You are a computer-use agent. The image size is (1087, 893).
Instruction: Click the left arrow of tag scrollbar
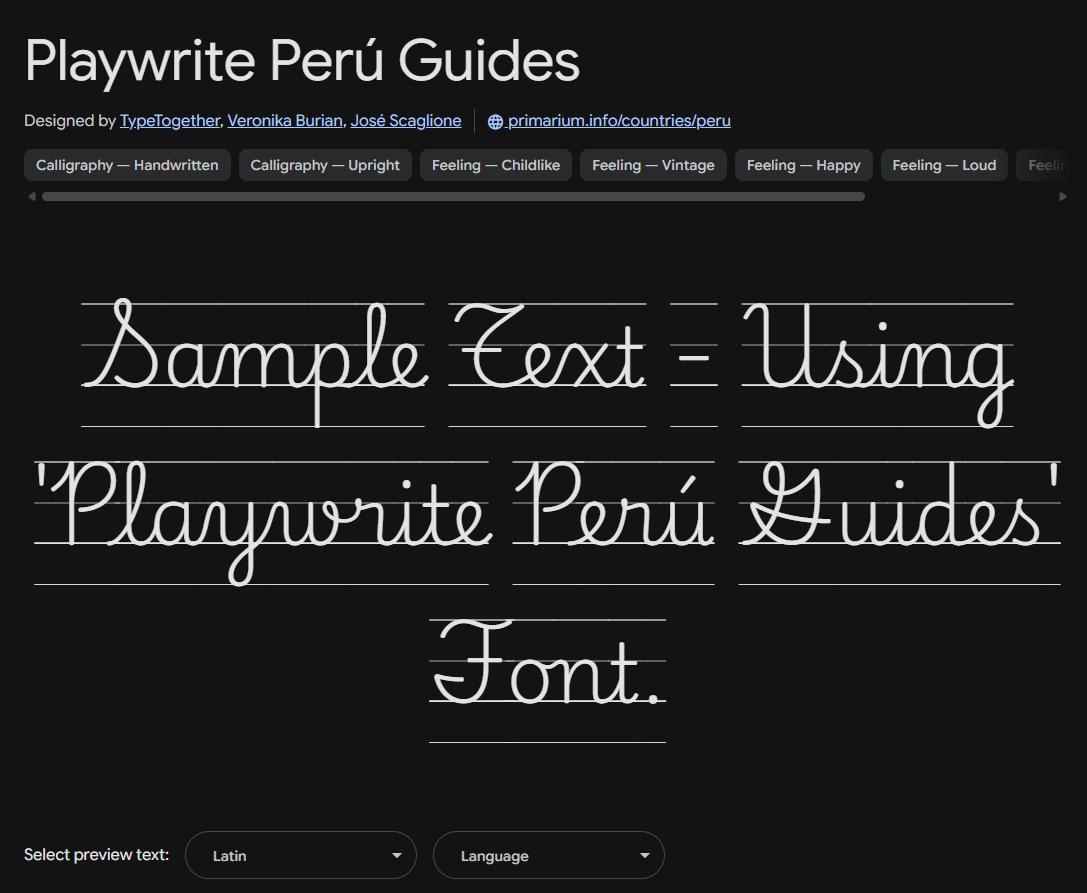click(x=31, y=197)
